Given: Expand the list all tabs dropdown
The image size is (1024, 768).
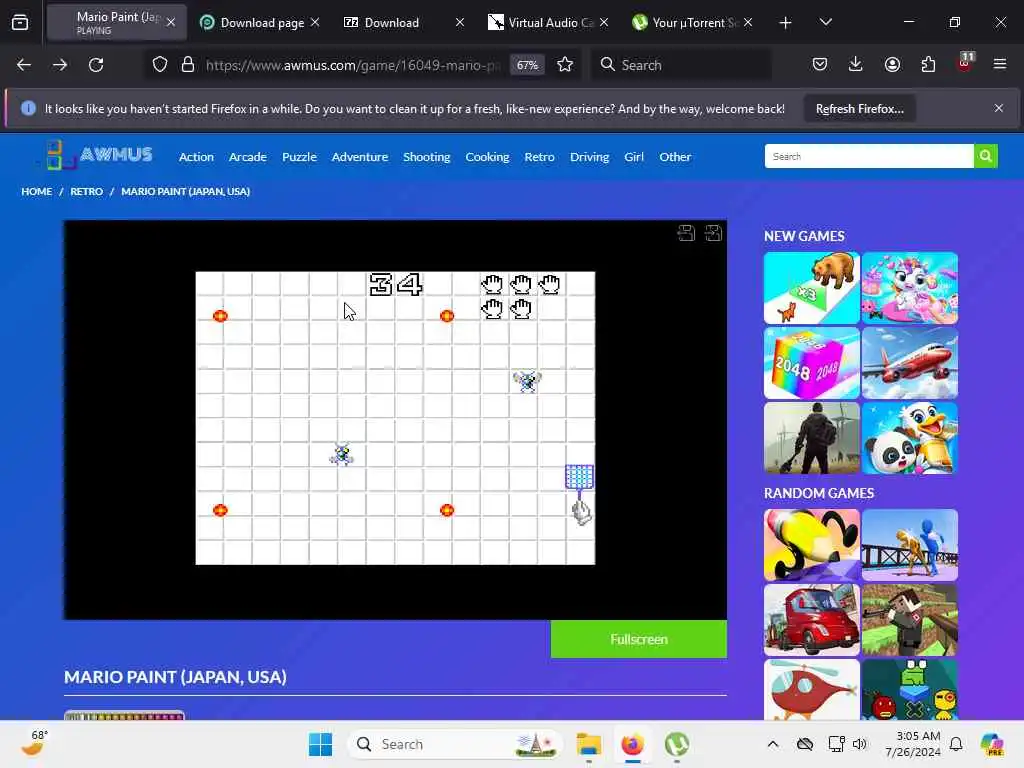Looking at the screenshot, I should pyautogui.click(x=825, y=22).
